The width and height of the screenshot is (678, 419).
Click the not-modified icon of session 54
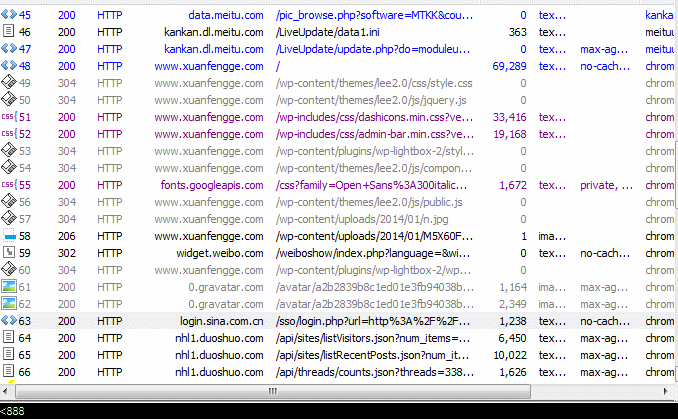pyautogui.click(x=9, y=167)
